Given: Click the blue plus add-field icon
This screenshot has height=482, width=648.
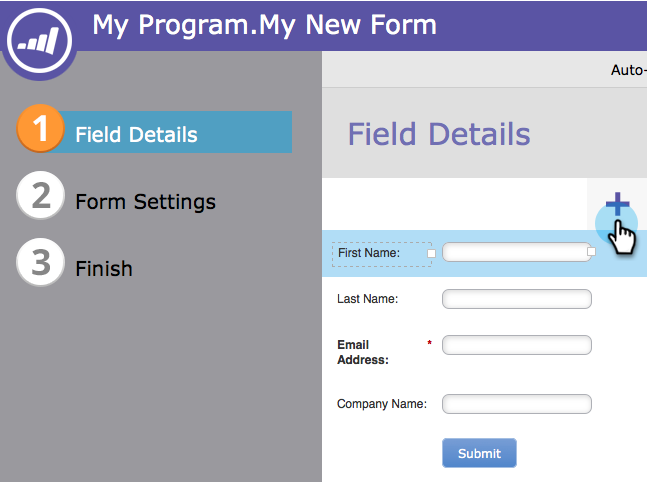Looking at the screenshot, I should point(617,205).
